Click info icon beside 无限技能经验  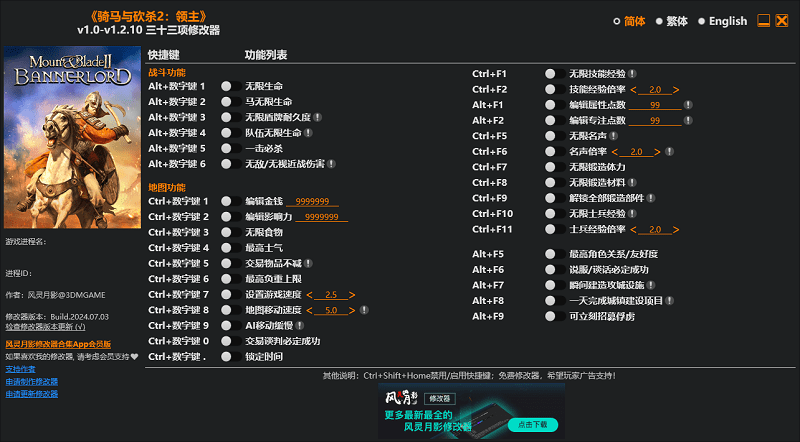(632, 74)
